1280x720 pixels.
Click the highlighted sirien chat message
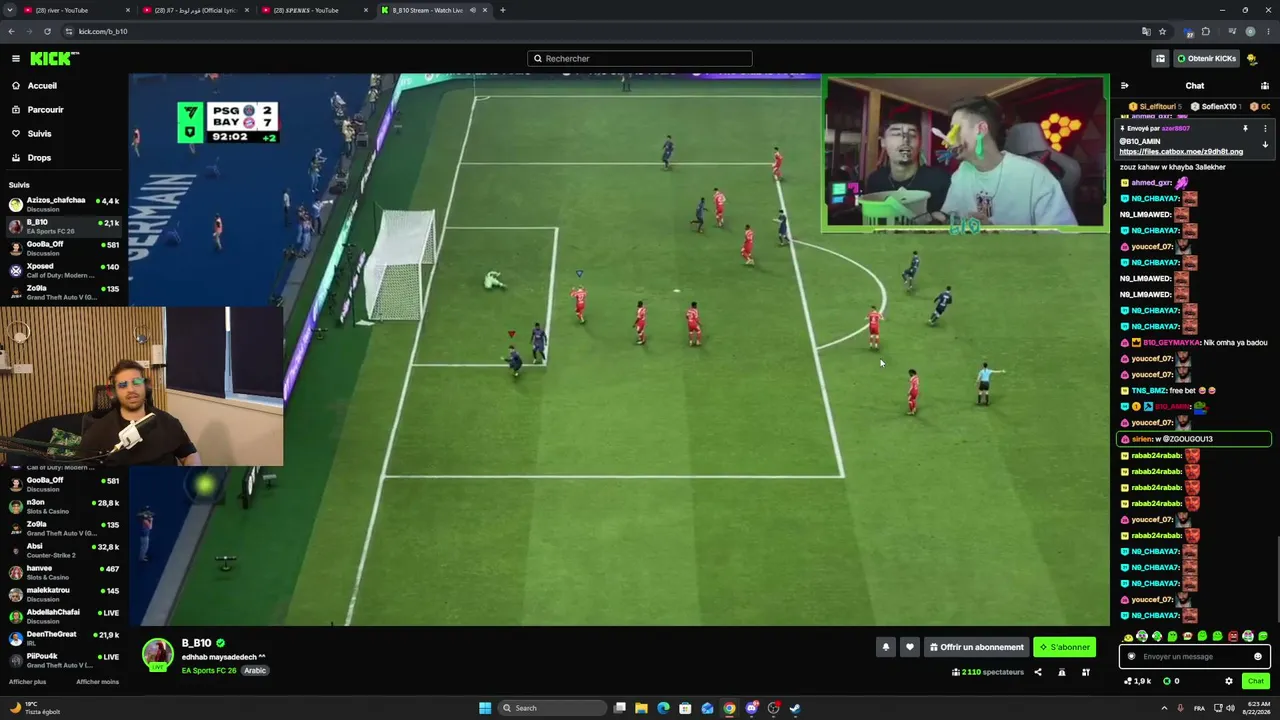1194,439
